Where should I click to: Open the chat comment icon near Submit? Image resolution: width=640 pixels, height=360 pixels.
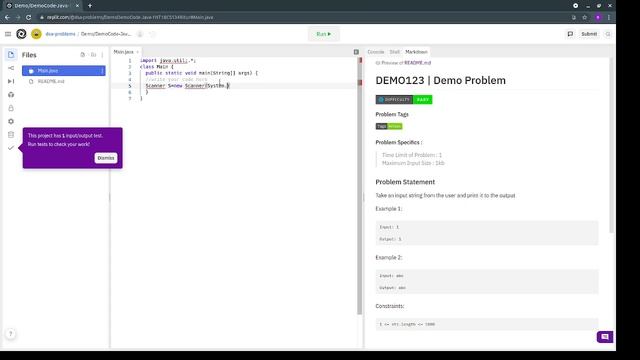point(570,34)
